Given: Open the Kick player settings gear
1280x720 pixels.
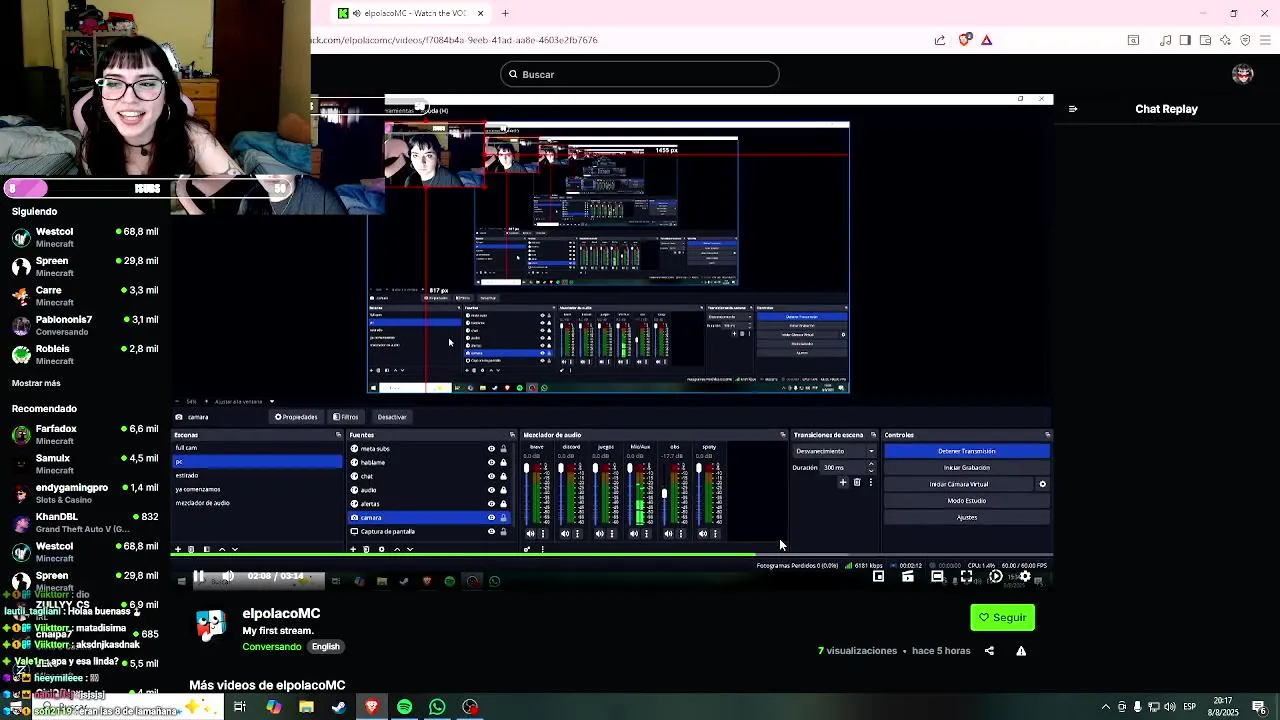Looking at the screenshot, I should [1025, 577].
